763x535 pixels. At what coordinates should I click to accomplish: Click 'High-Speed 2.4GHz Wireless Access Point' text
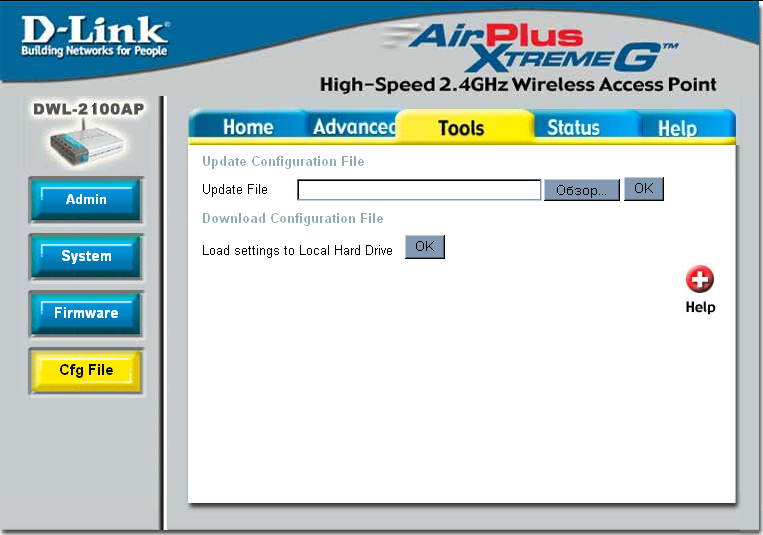click(x=518, y=84)
